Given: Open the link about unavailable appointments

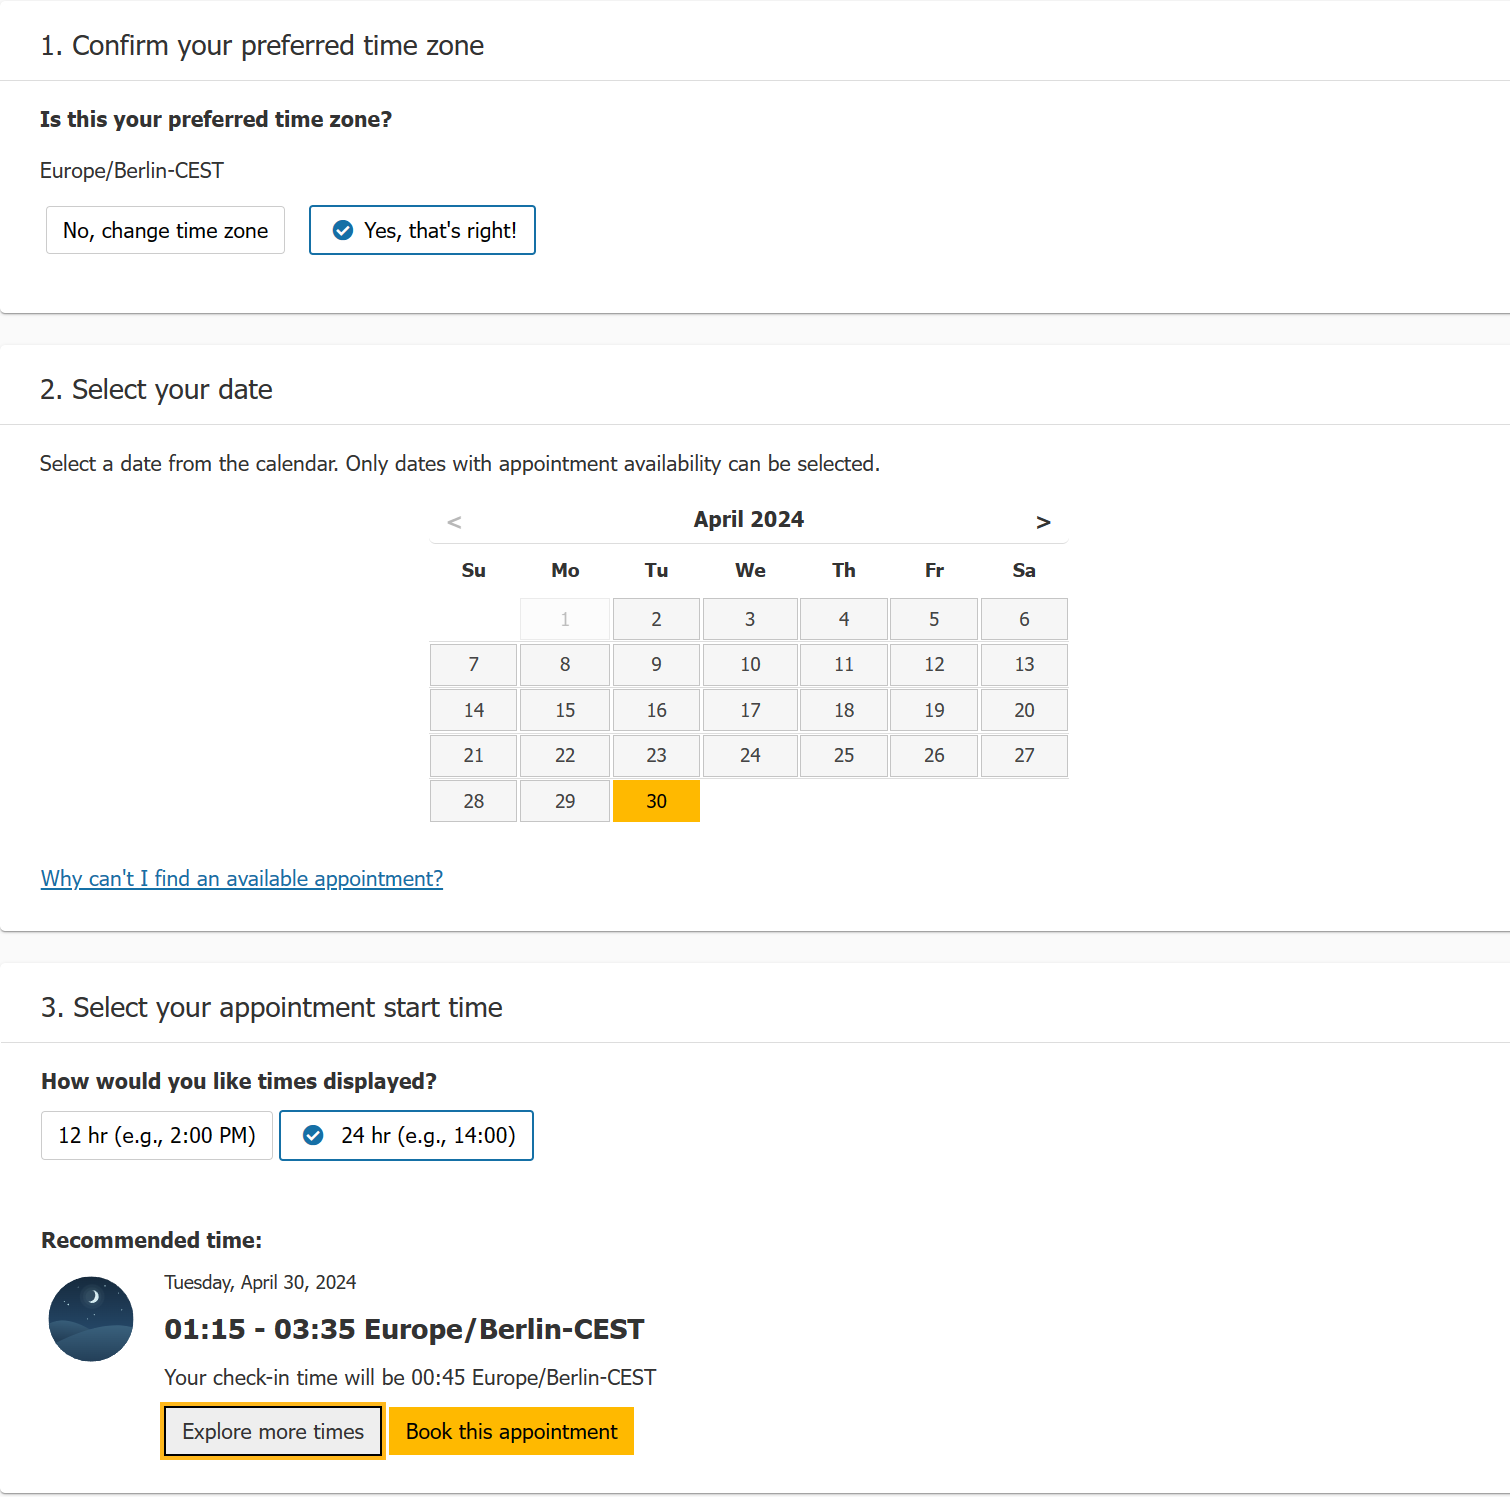Looking at the screenshot, I should [241, 878].
